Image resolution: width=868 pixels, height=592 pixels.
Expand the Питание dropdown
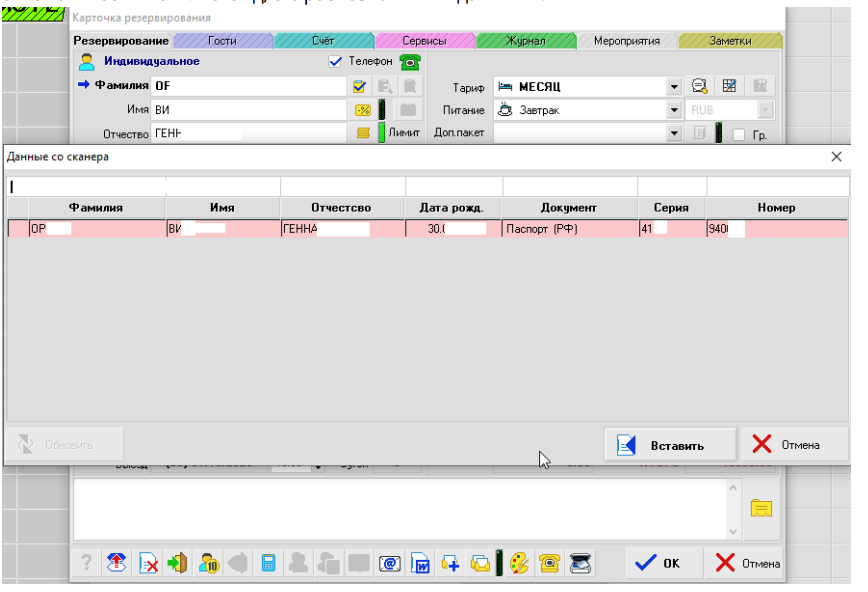click(673, 110)
